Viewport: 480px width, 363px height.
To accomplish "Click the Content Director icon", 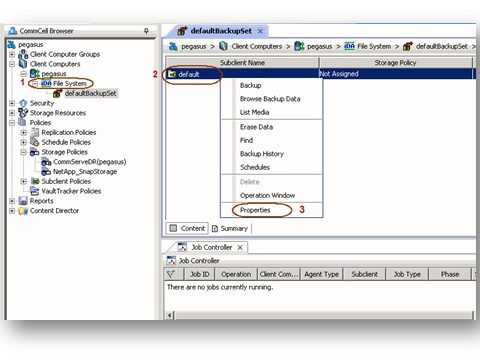I will coord(23,211).
